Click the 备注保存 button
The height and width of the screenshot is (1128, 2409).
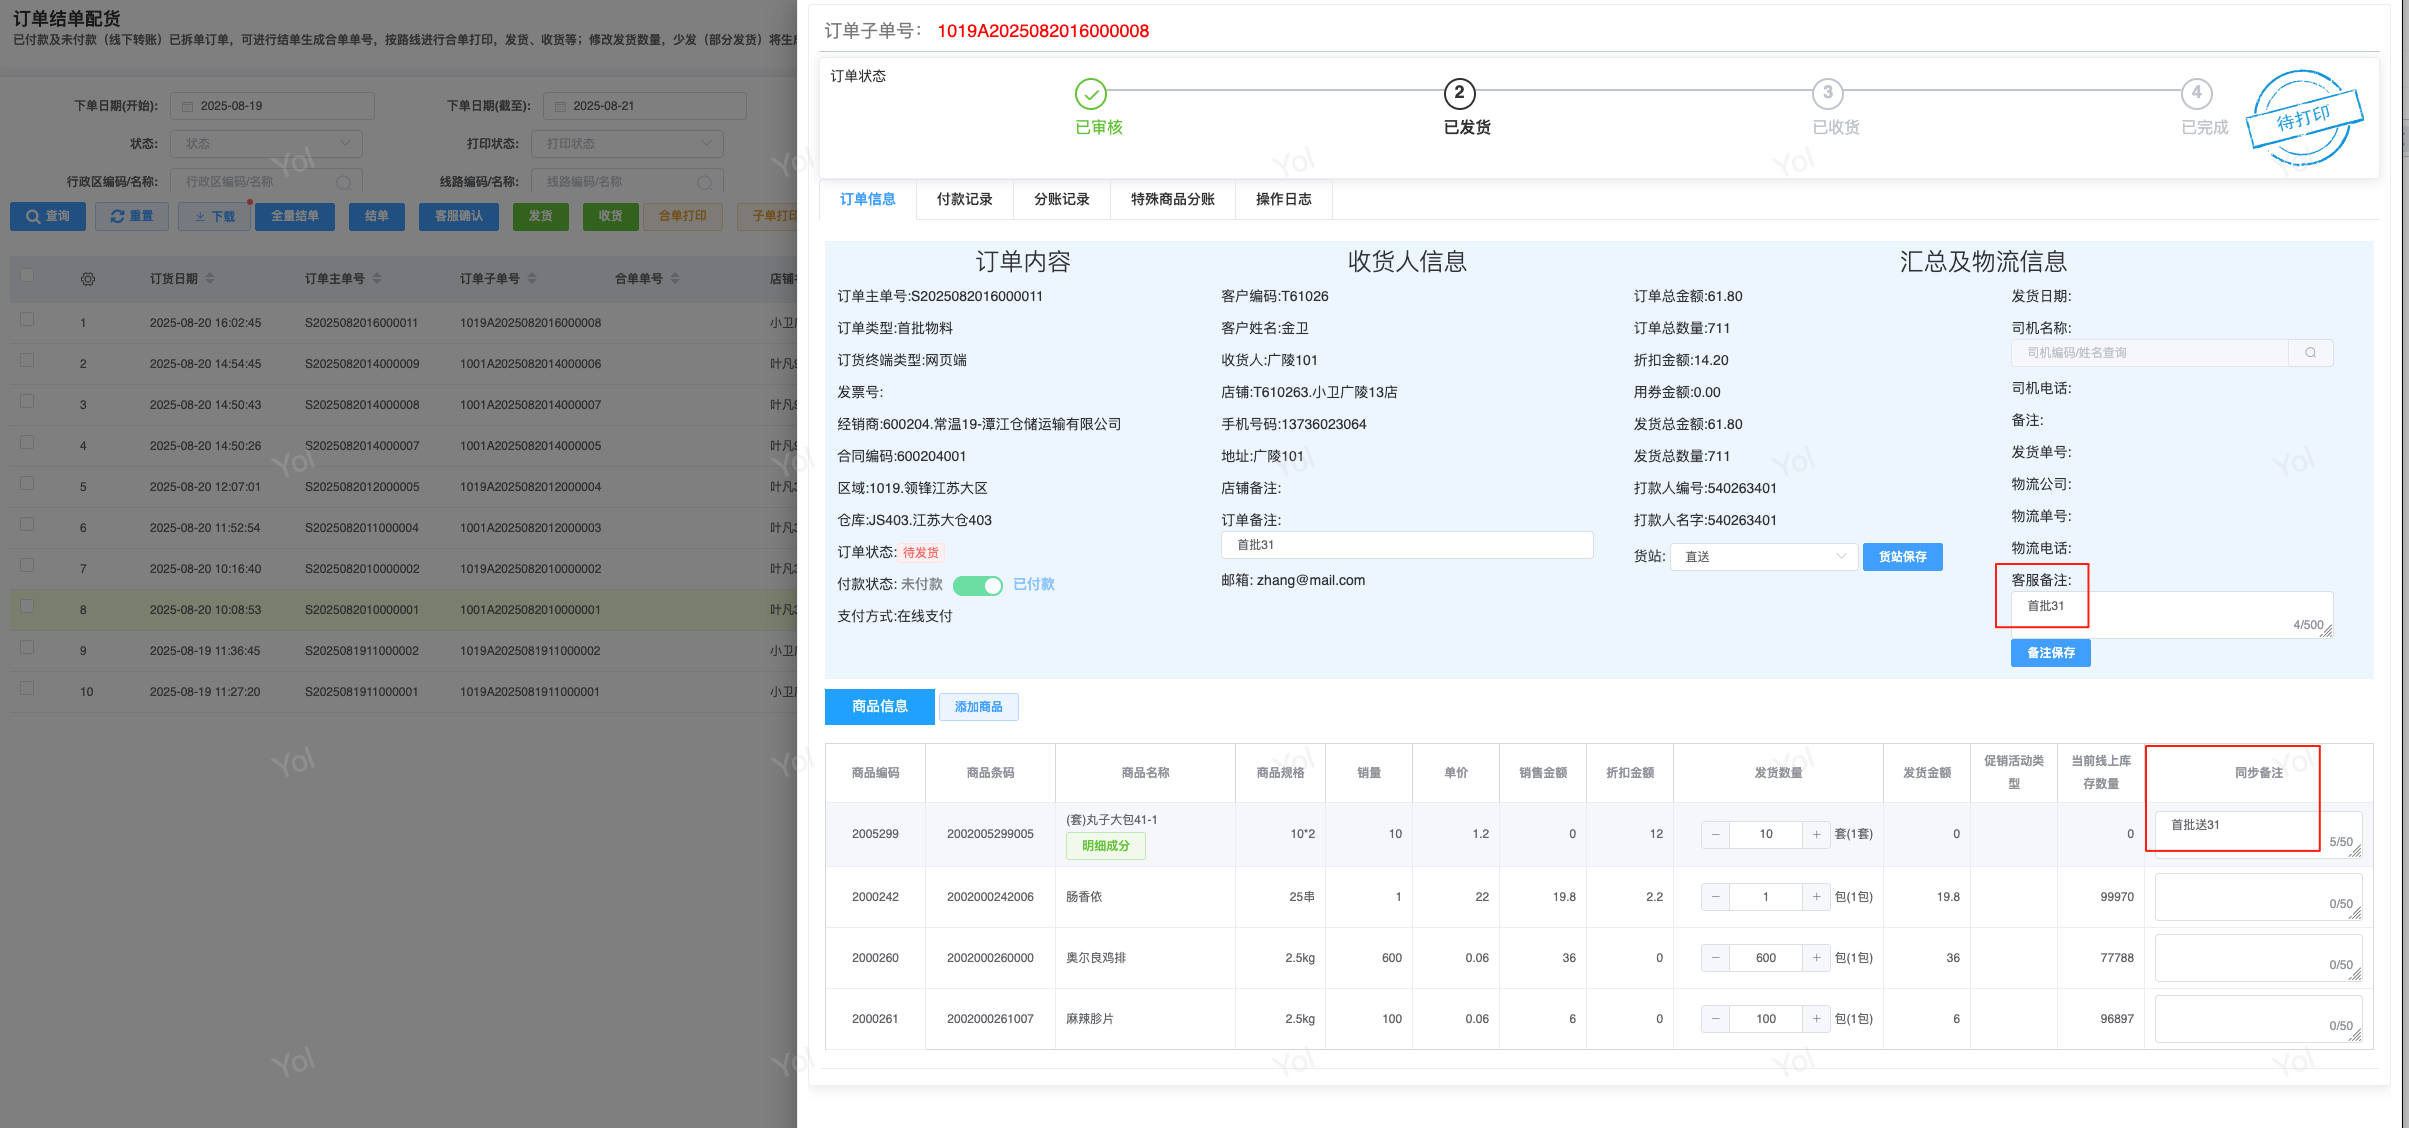point(2050,653)
